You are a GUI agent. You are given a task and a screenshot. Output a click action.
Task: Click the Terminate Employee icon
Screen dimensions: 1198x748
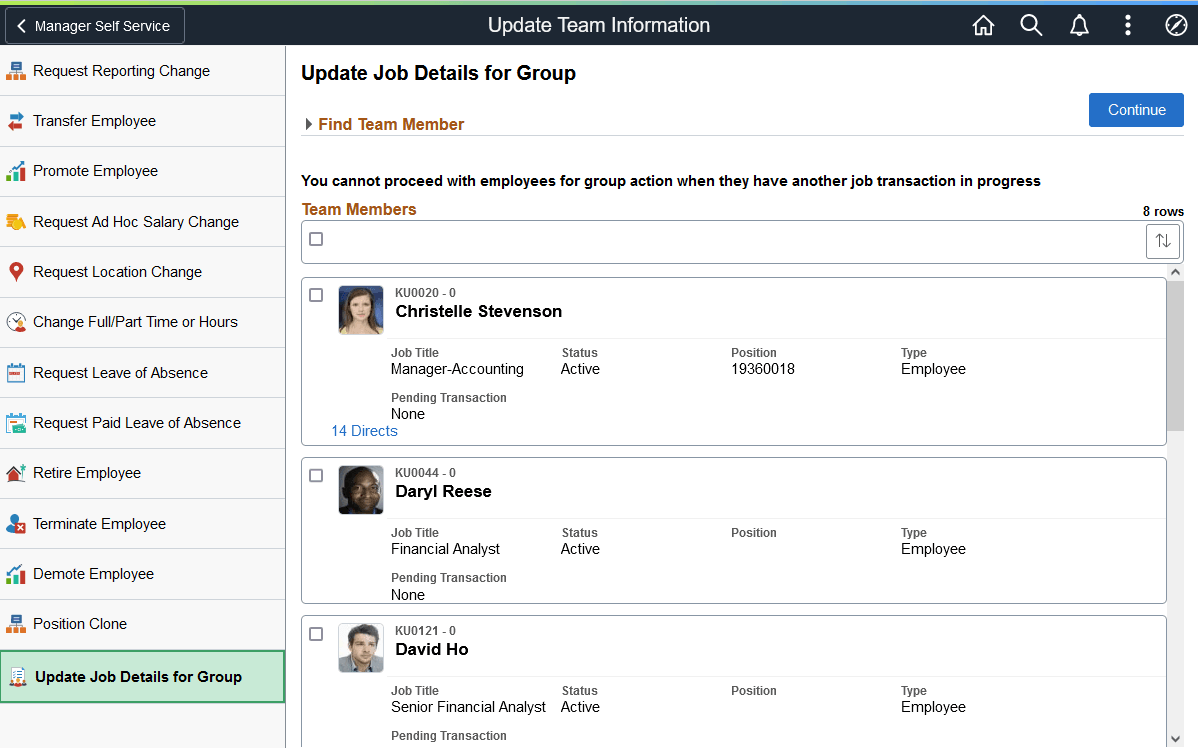pos(16,523)
